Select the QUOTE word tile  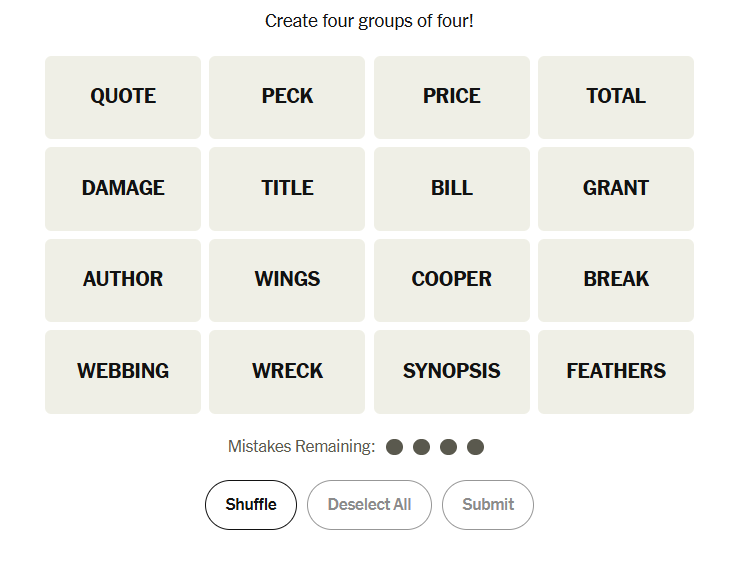tap(123, 97)
